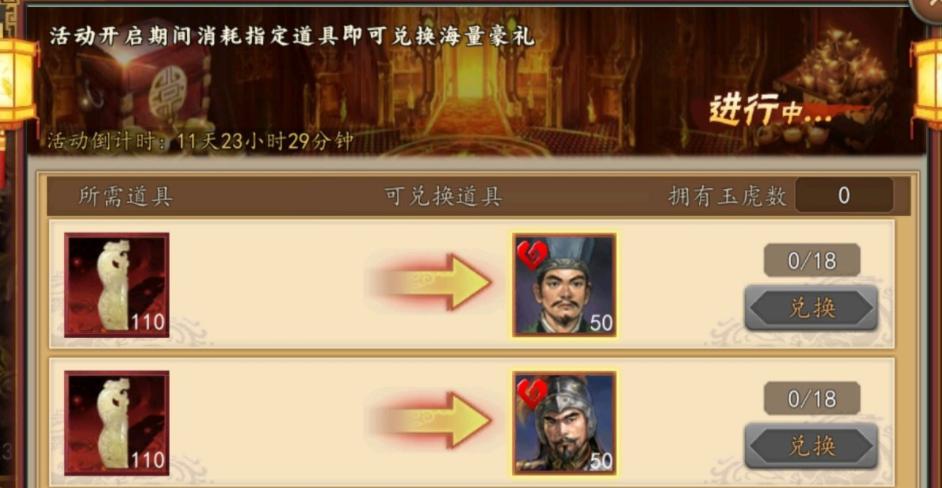Image resolution: width=942 pixels, height=488 pixels.
Task: Tap the golden arrow in second row
Action: tap(434, 420)
